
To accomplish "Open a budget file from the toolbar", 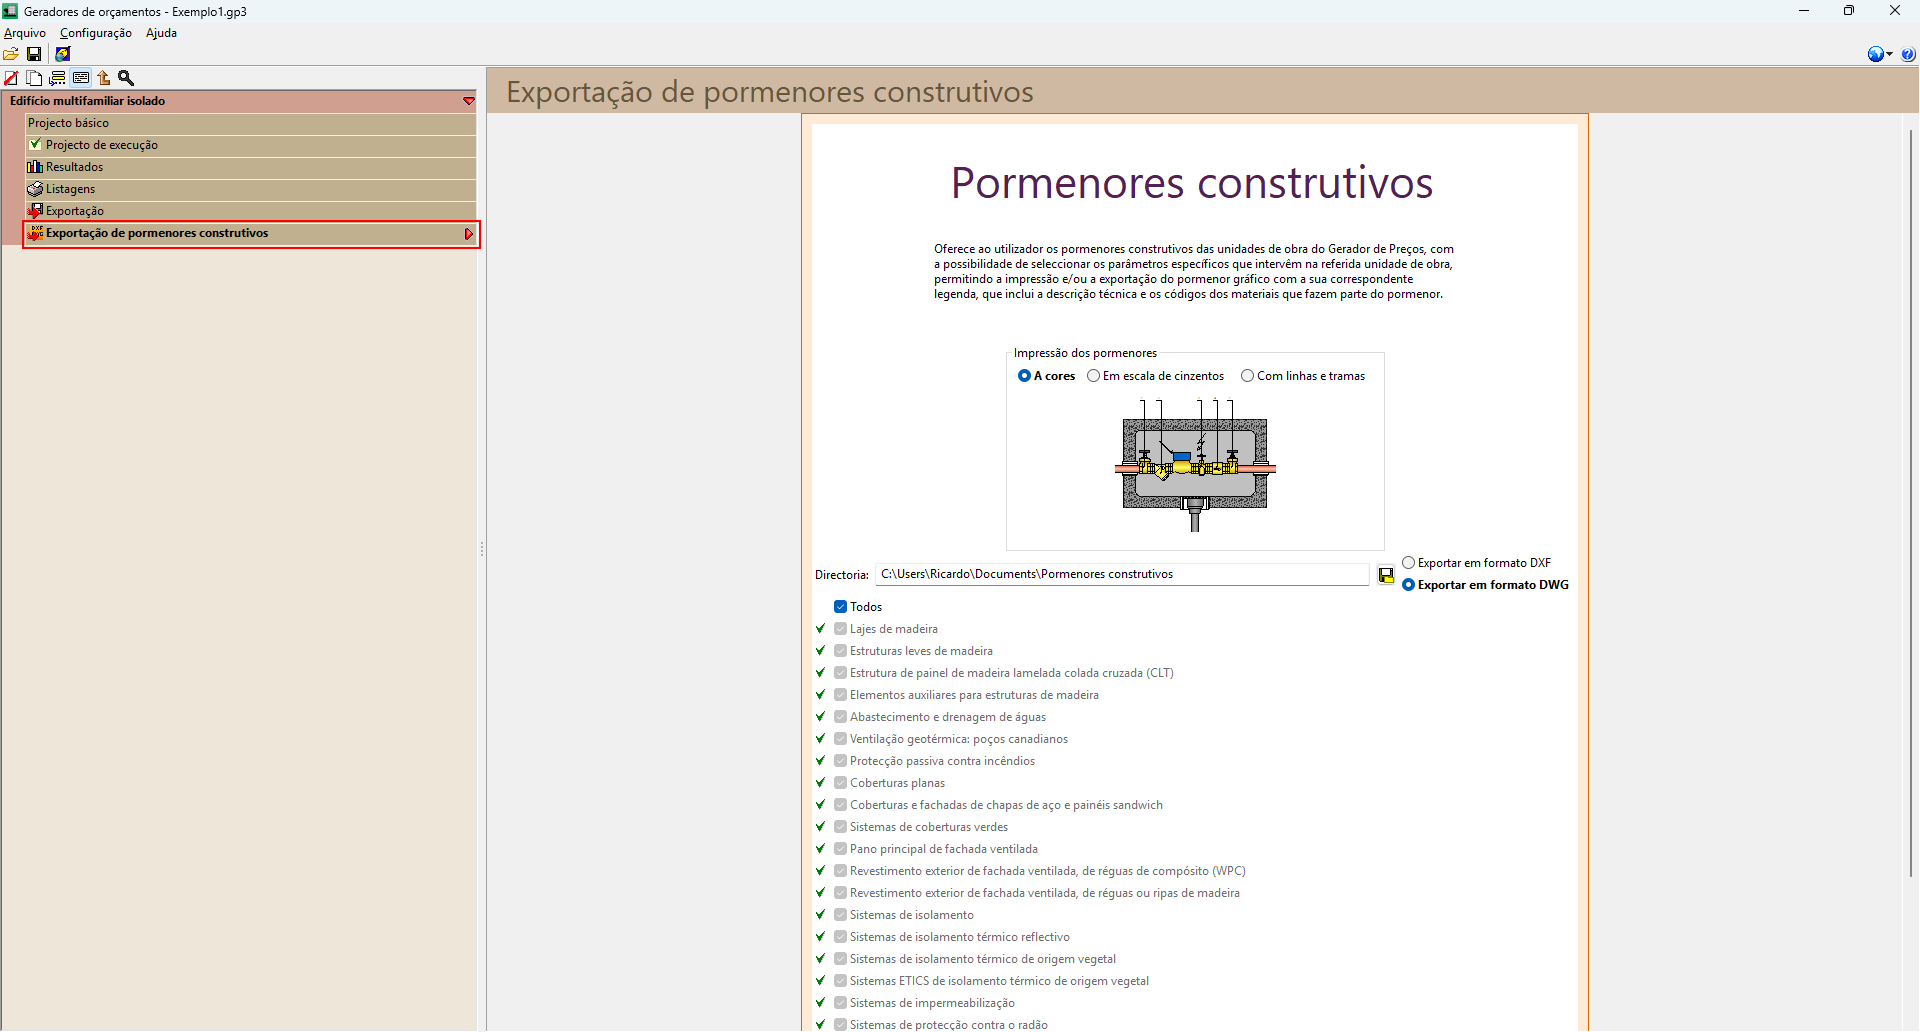I will [10, 54].
